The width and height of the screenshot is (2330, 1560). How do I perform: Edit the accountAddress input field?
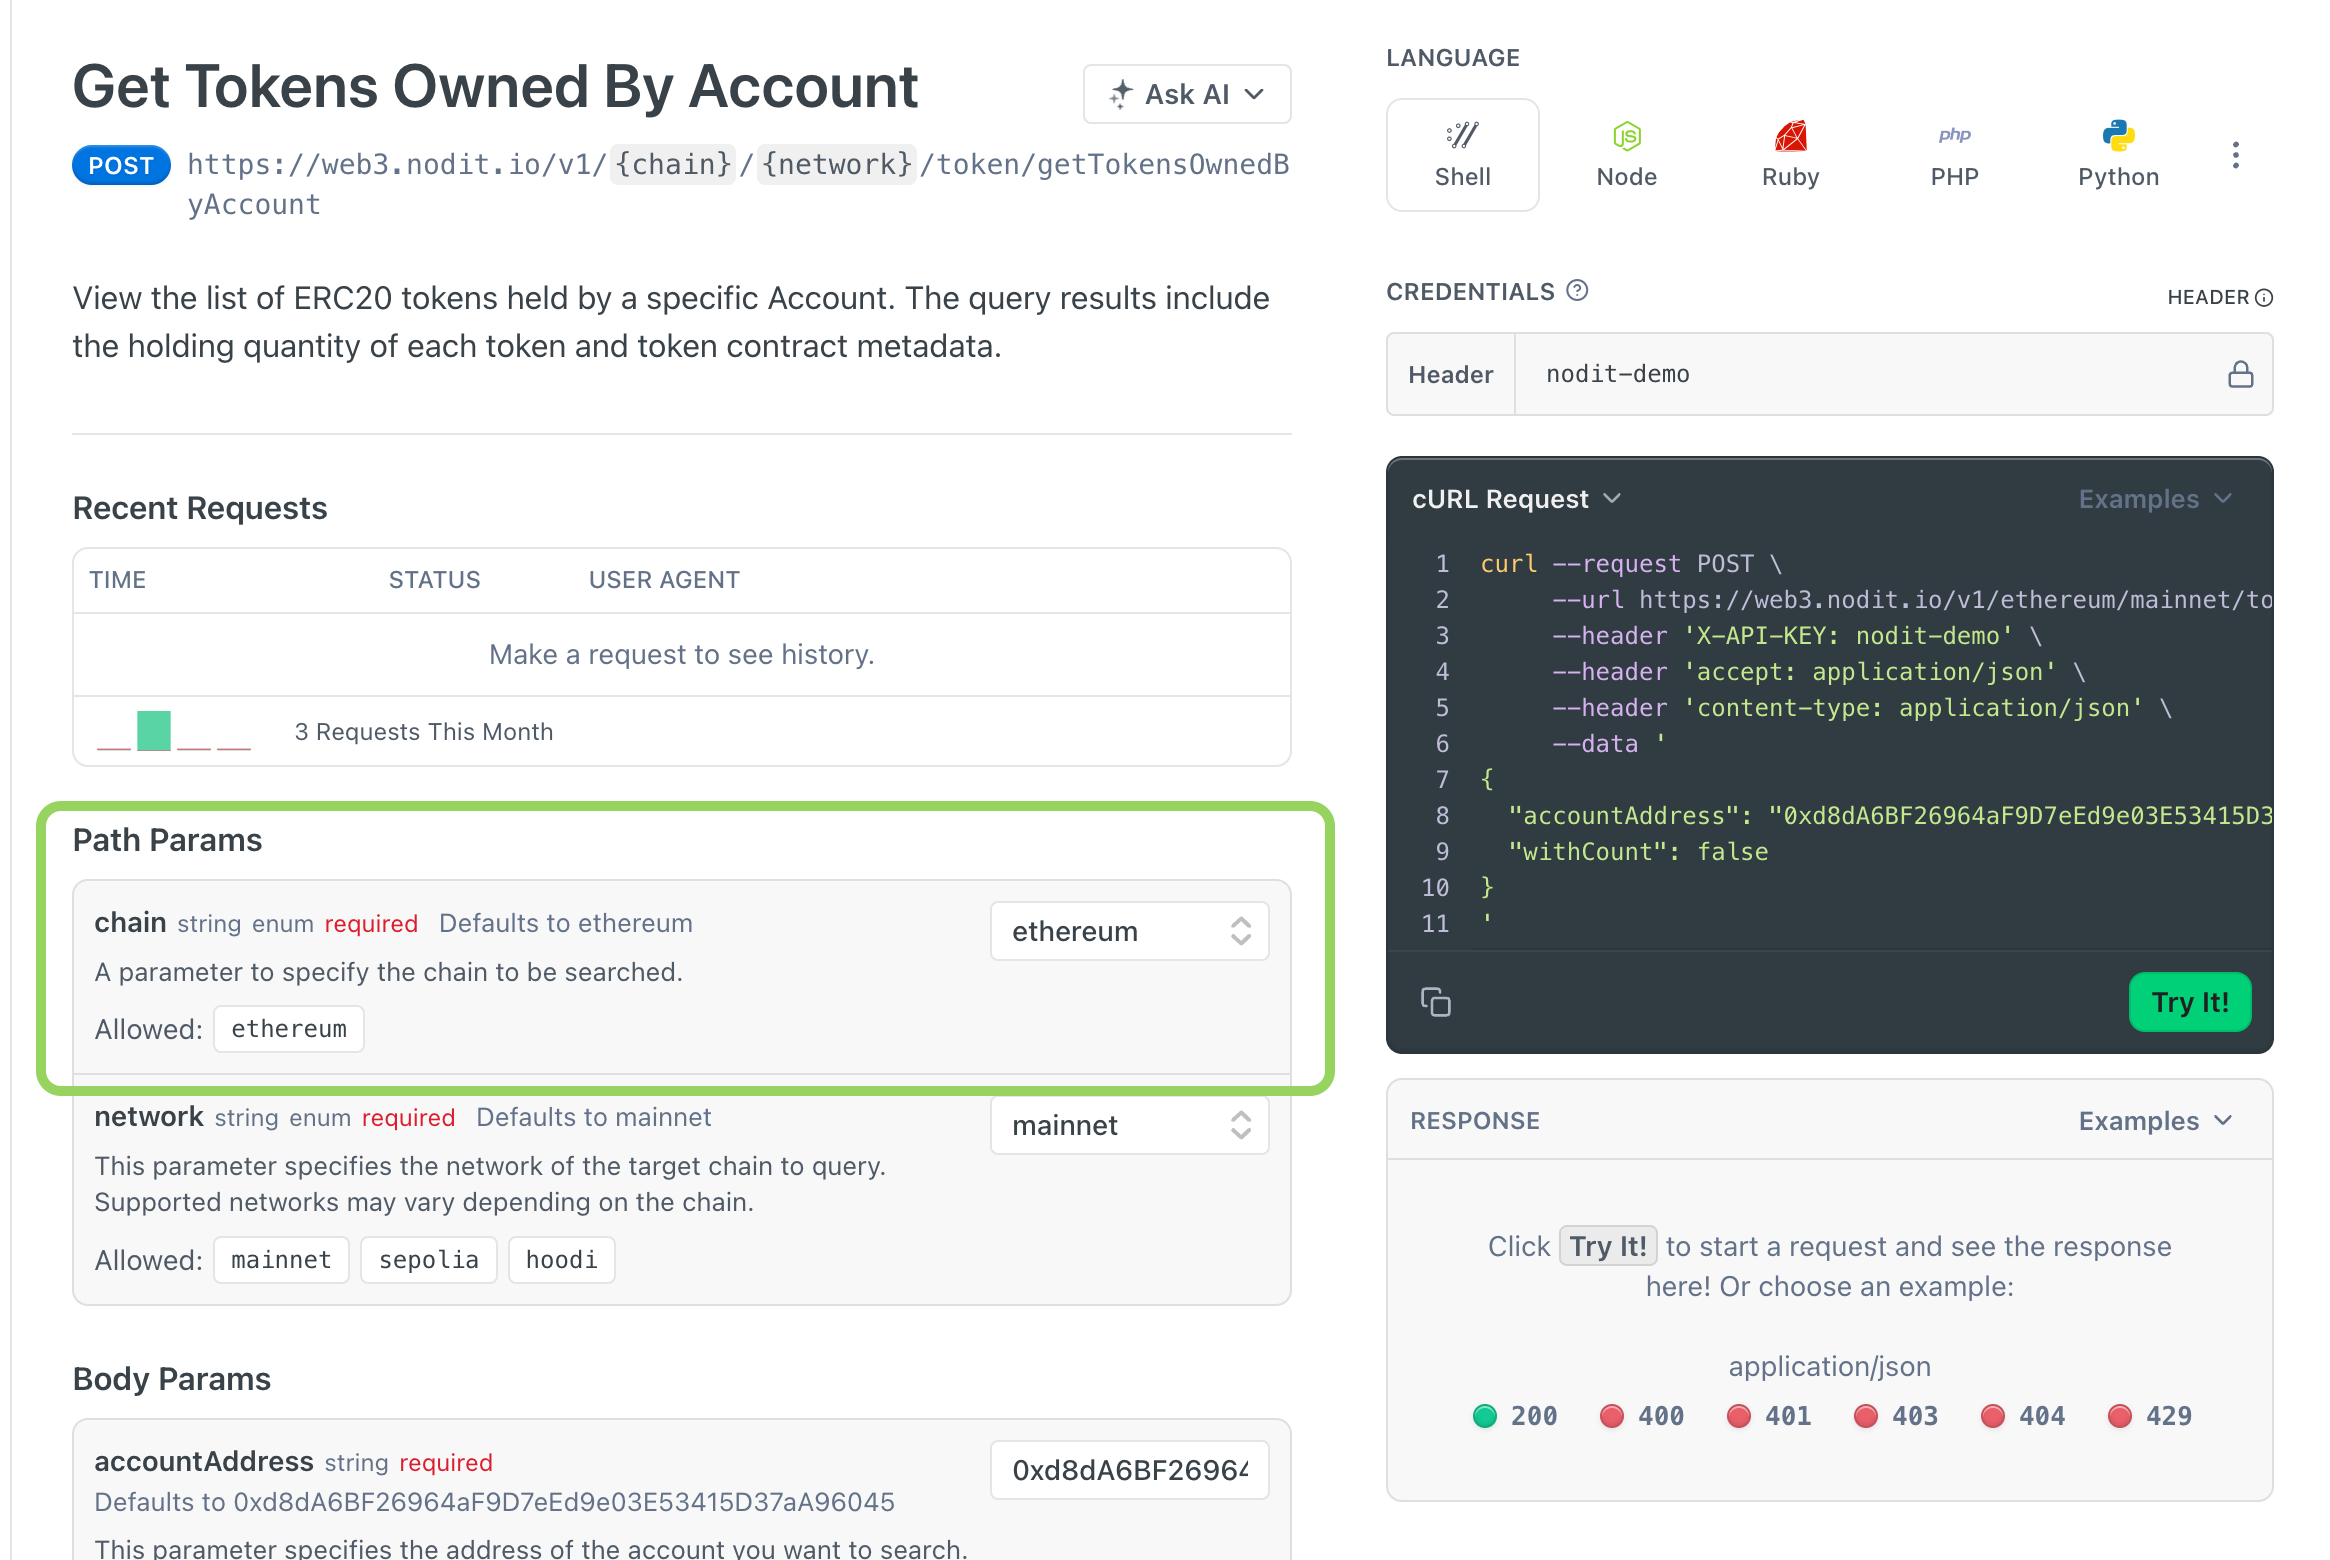1129,1469
